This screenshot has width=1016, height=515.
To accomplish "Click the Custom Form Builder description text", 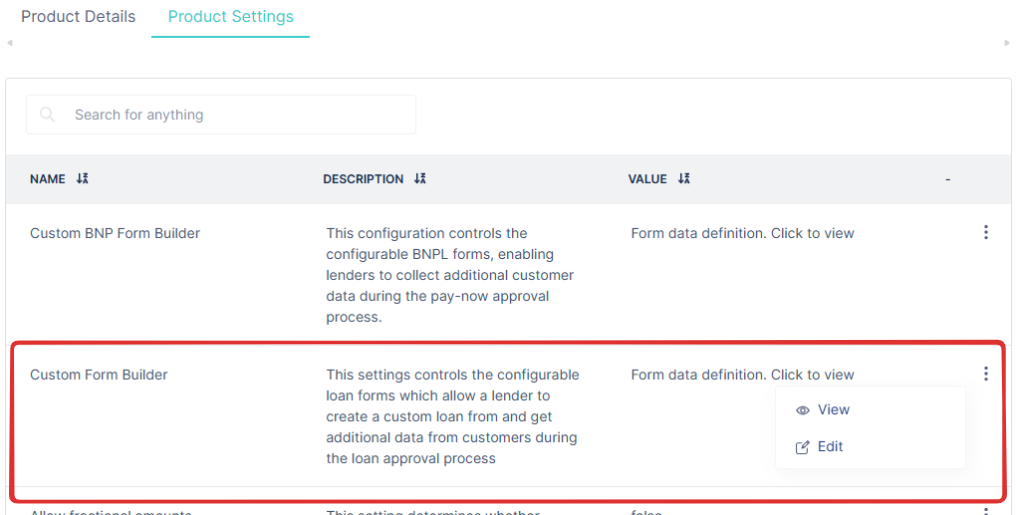I will pyautogui.click(x=452, y=416).
